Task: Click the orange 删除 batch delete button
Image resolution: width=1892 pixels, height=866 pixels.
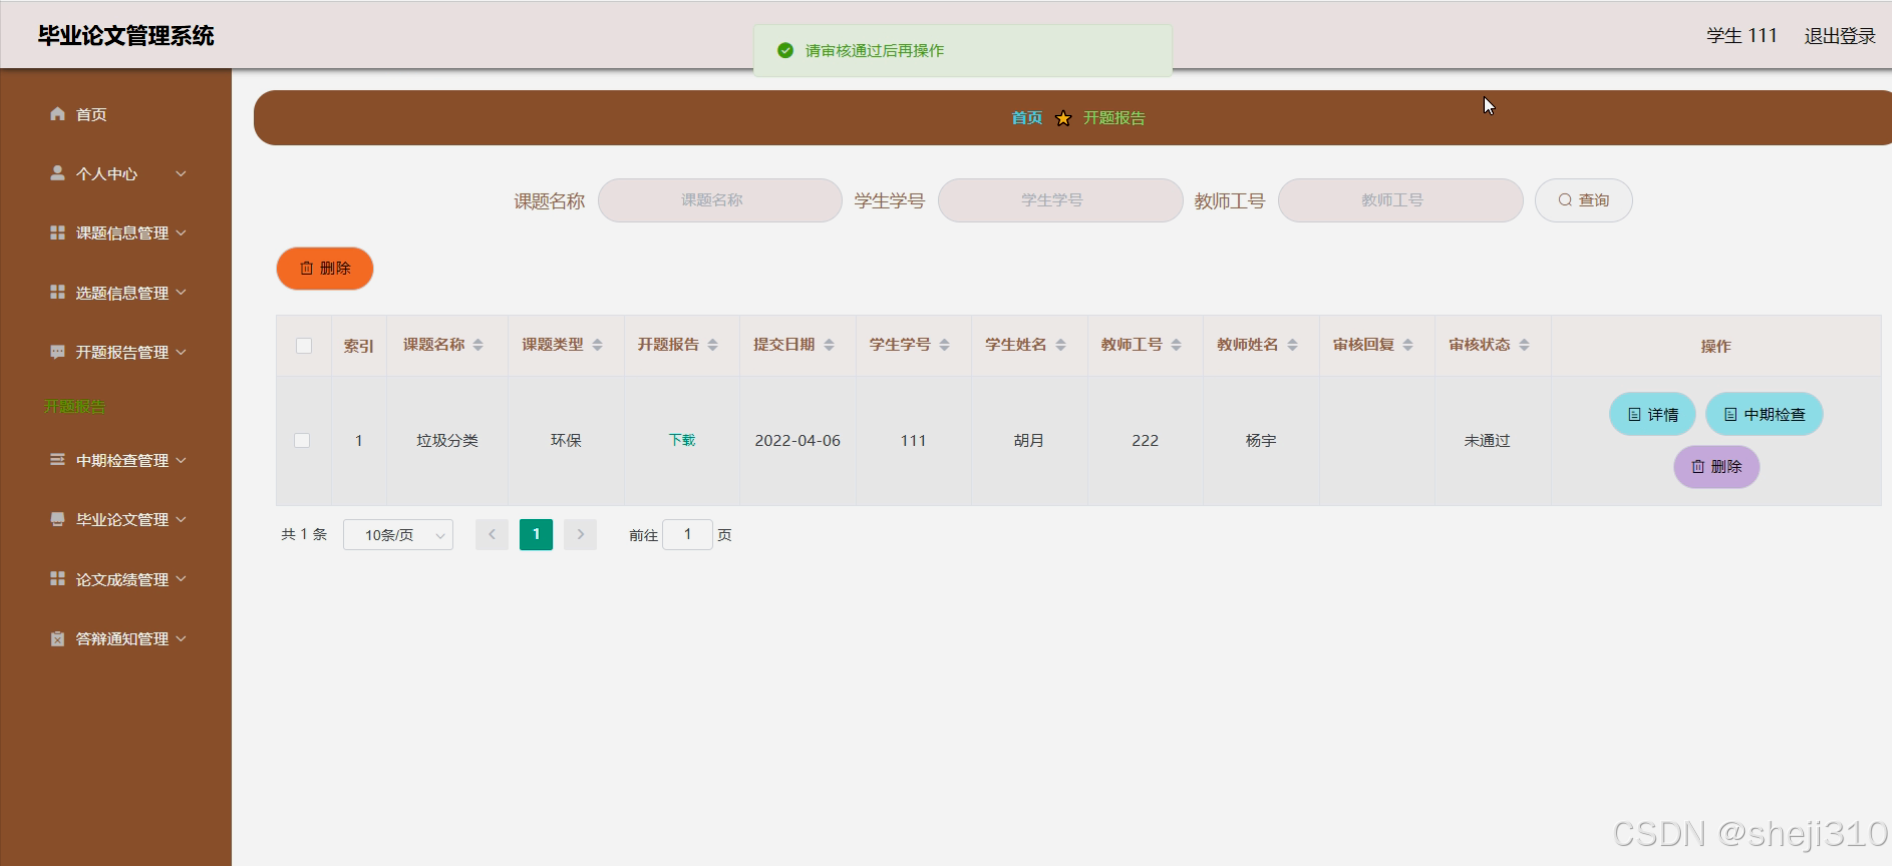Action: 325,268
